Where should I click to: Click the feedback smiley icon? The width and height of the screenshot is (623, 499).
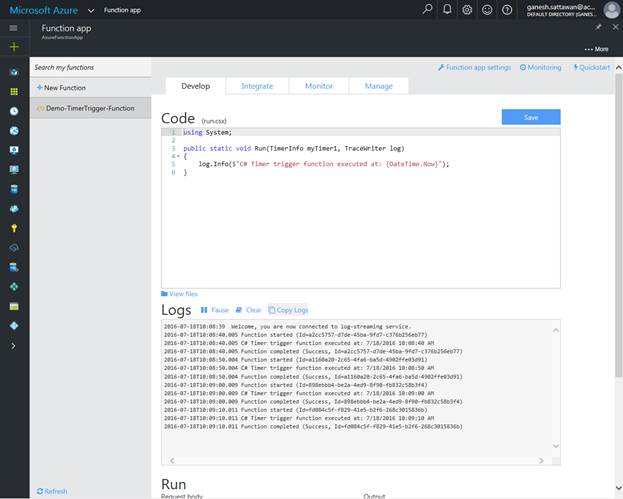click(x=487, y=10)
